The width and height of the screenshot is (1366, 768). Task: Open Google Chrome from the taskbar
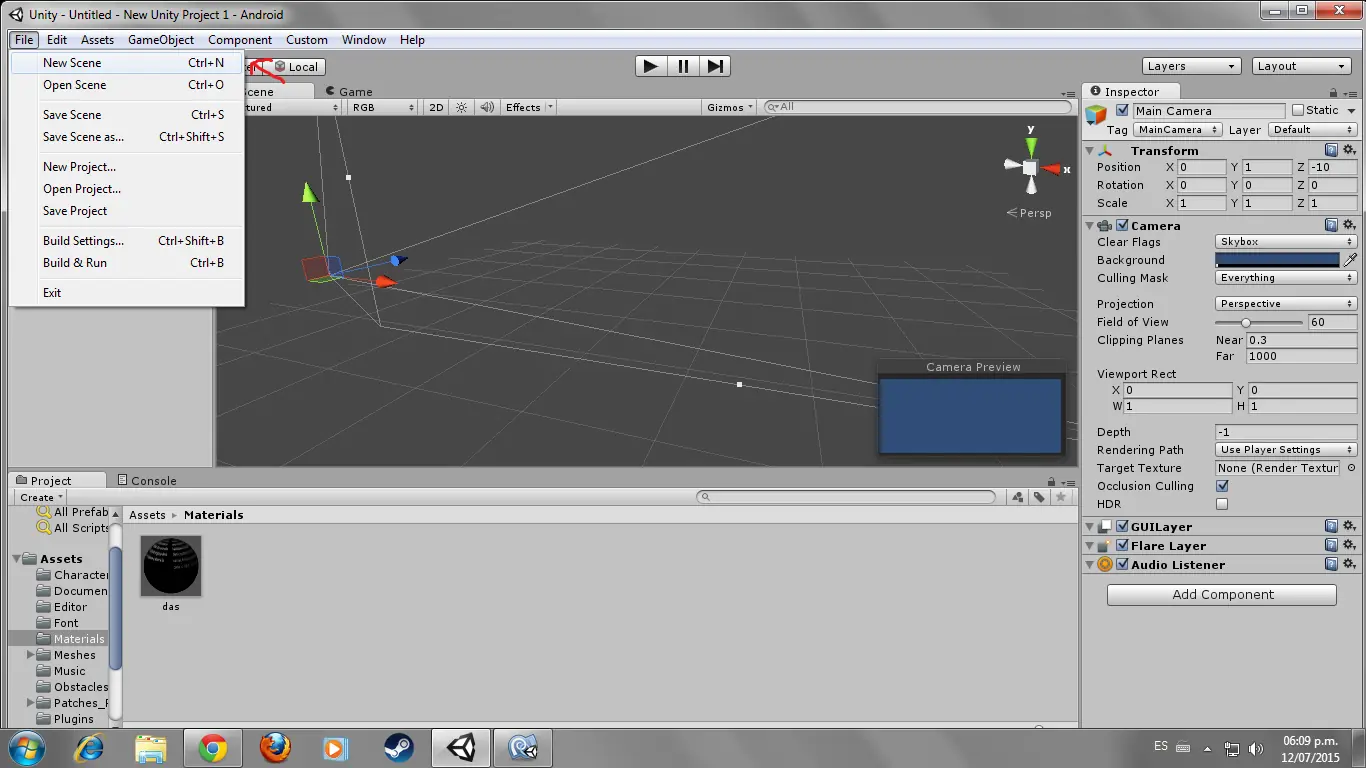click(212, 747)
